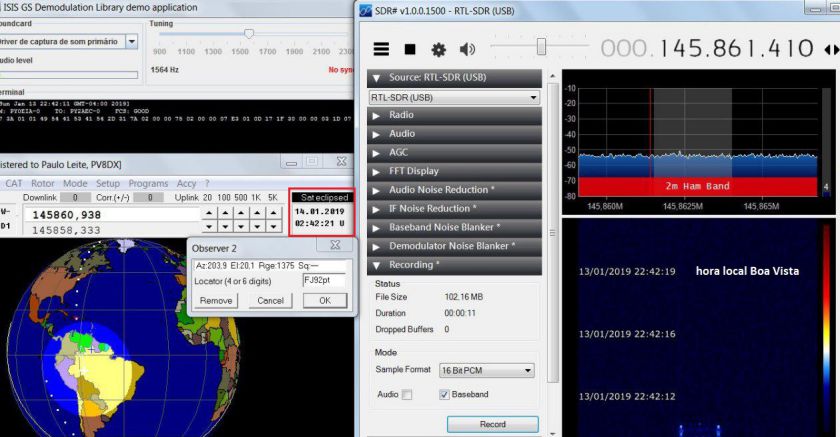Click the 2m Ham Band red band label
The image size is (840, 437).
coord(698,186)
